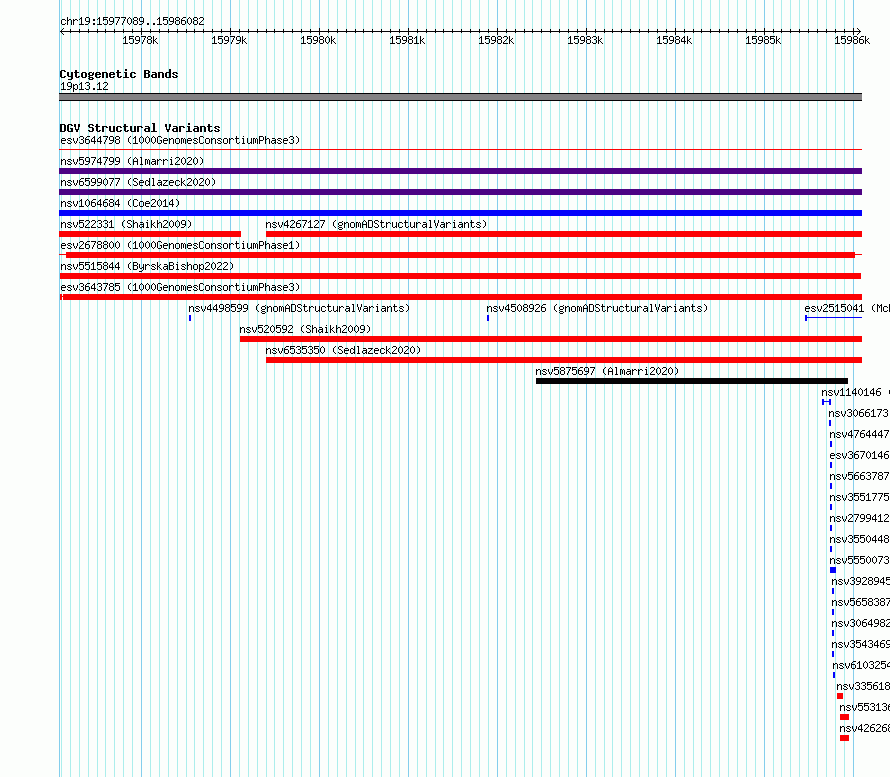Image resolution: width=890 pixels, height=777 pixels.
Task: Select the small blue bracket under nsv1140146
Action: [826, 402]
